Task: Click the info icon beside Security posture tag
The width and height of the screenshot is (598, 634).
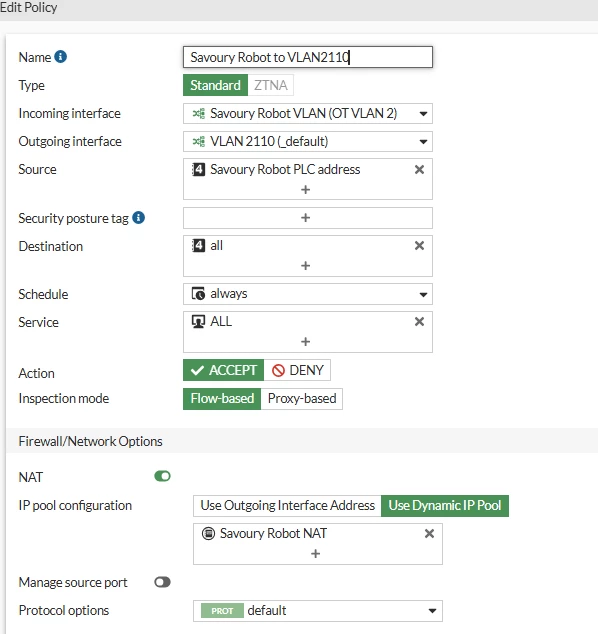Action: point(138,218)
